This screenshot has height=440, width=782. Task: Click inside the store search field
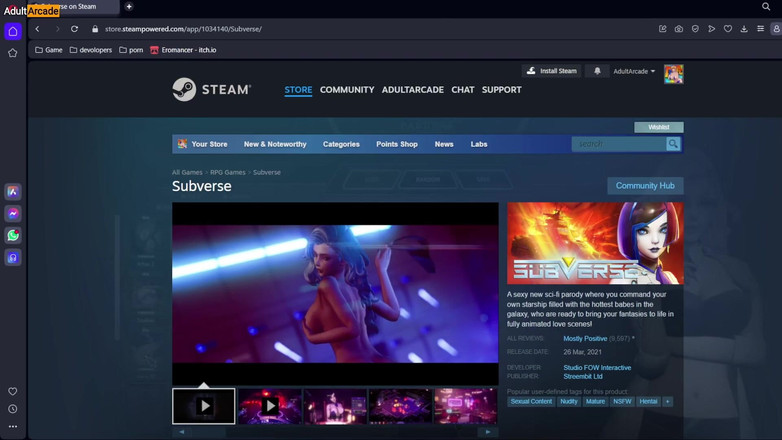coord(619,144)
